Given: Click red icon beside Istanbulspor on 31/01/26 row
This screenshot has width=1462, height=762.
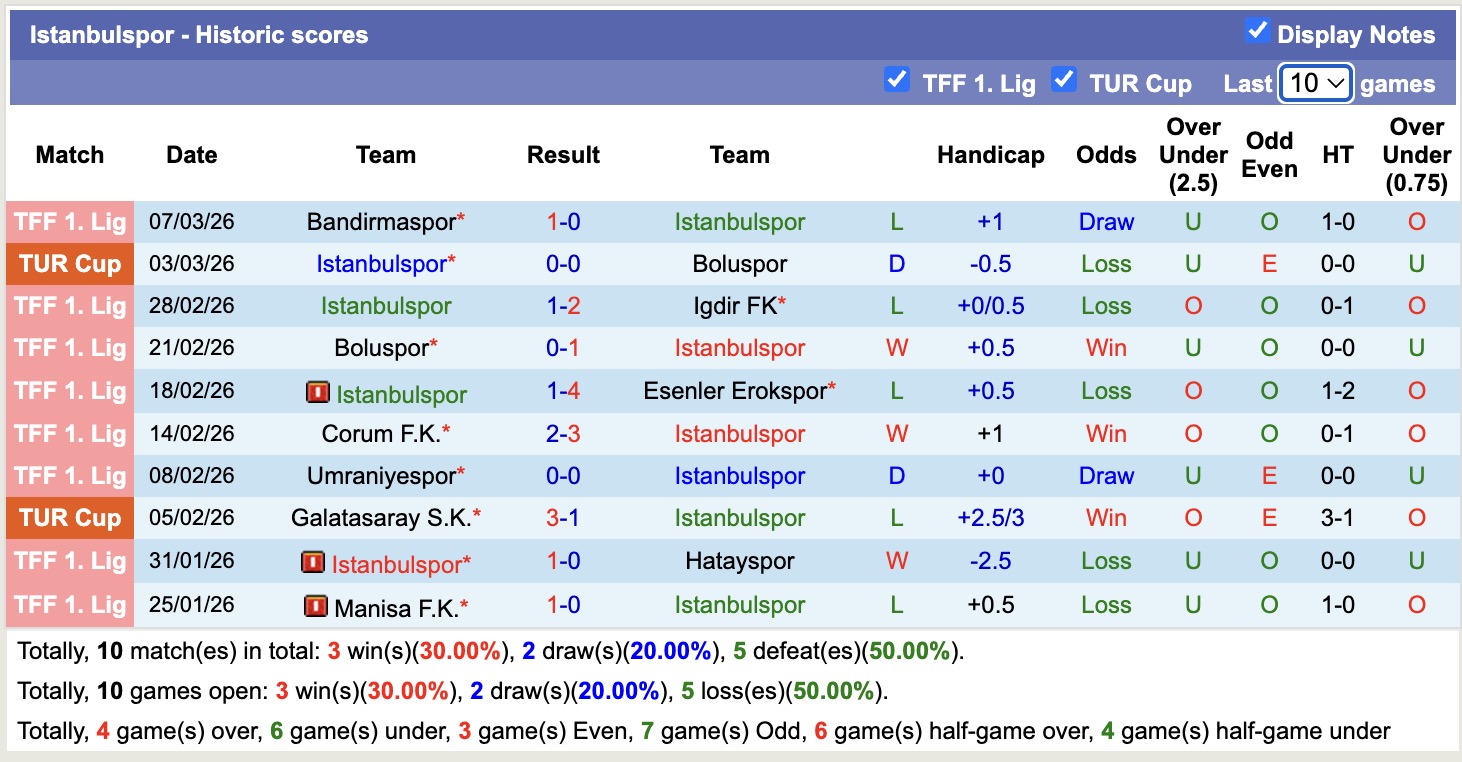Looking at the screenshot, I should click(x=313, y=563).
